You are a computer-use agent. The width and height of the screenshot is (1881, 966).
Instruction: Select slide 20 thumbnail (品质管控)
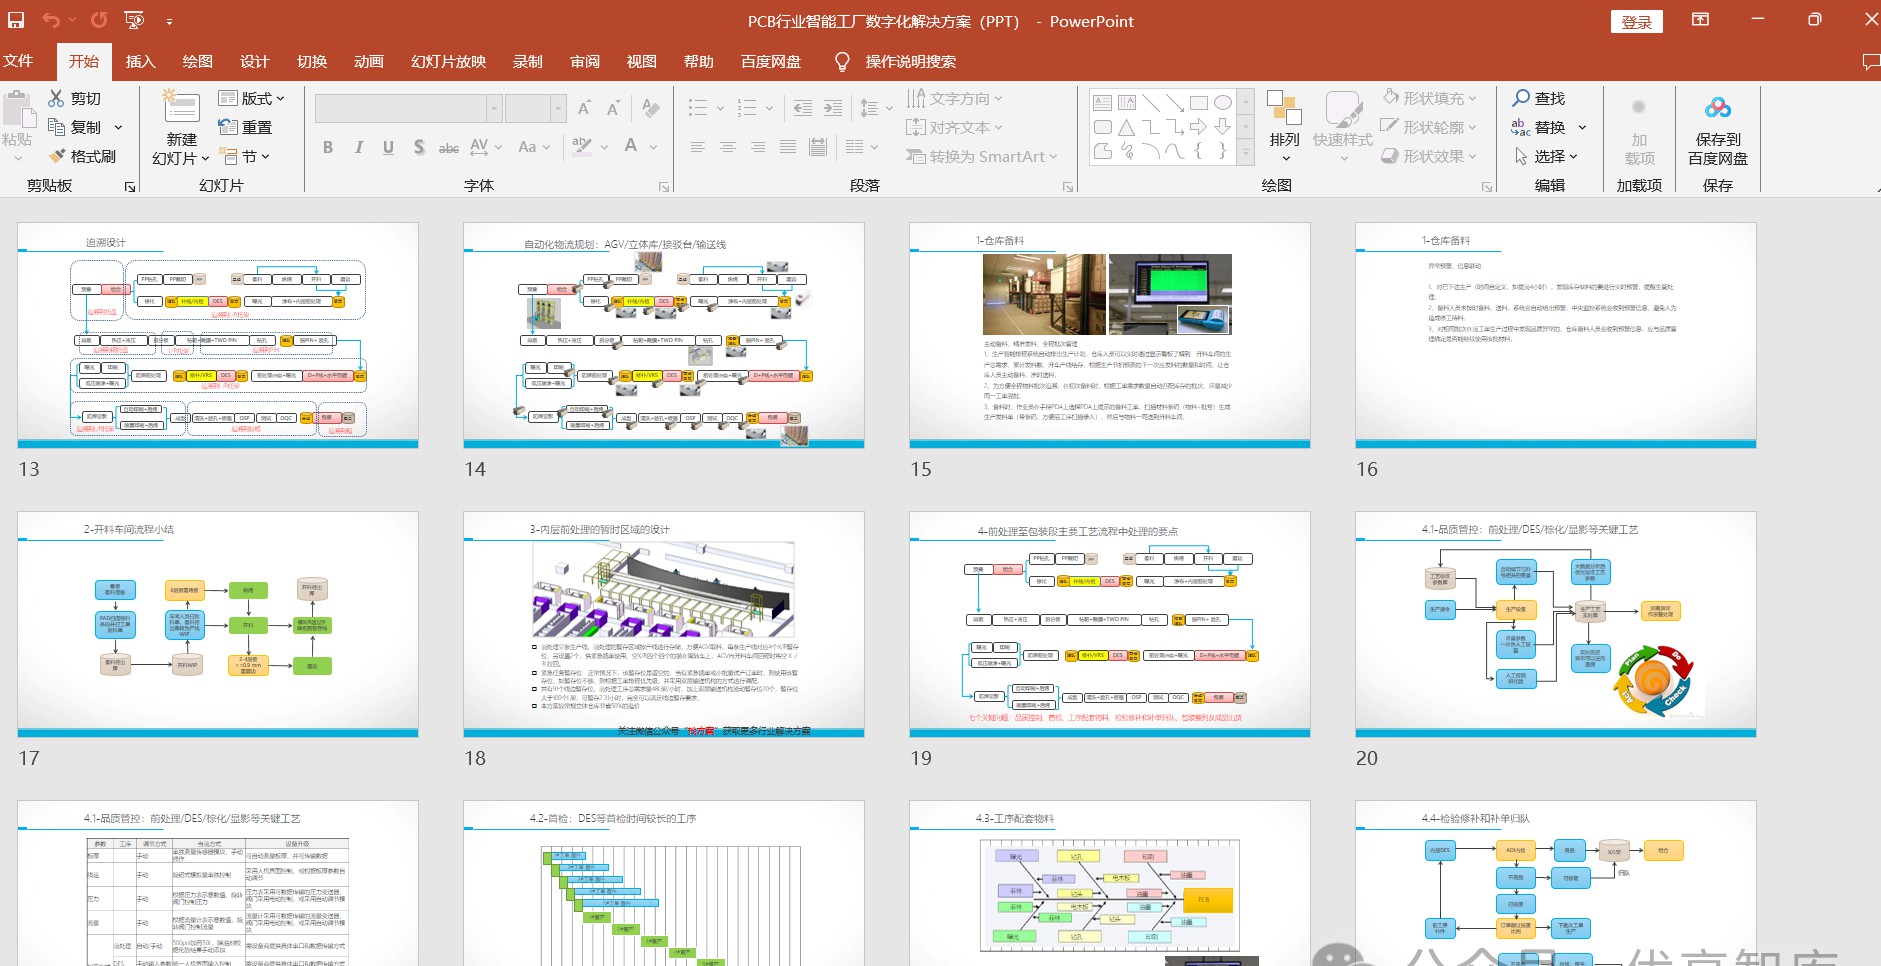click(1556, 624)
